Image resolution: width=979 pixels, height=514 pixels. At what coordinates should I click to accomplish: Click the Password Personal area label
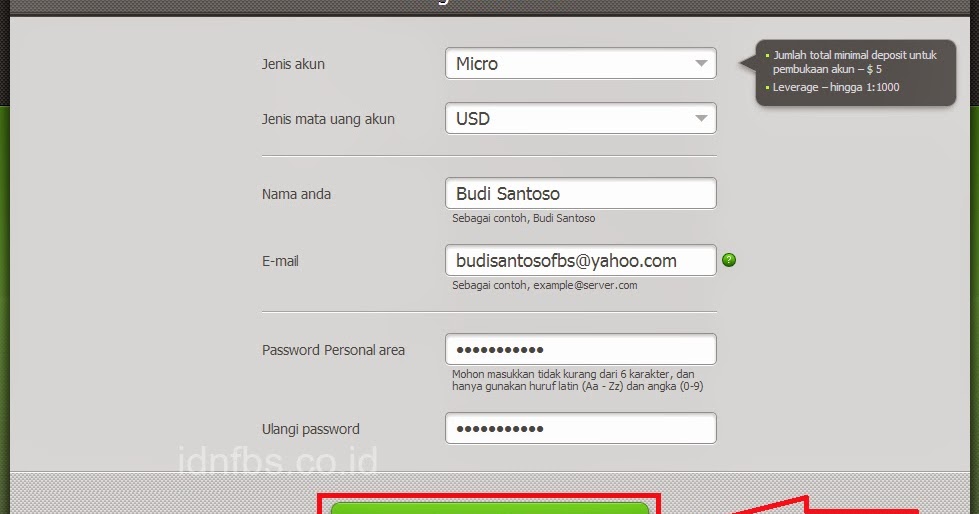point(333,350)
